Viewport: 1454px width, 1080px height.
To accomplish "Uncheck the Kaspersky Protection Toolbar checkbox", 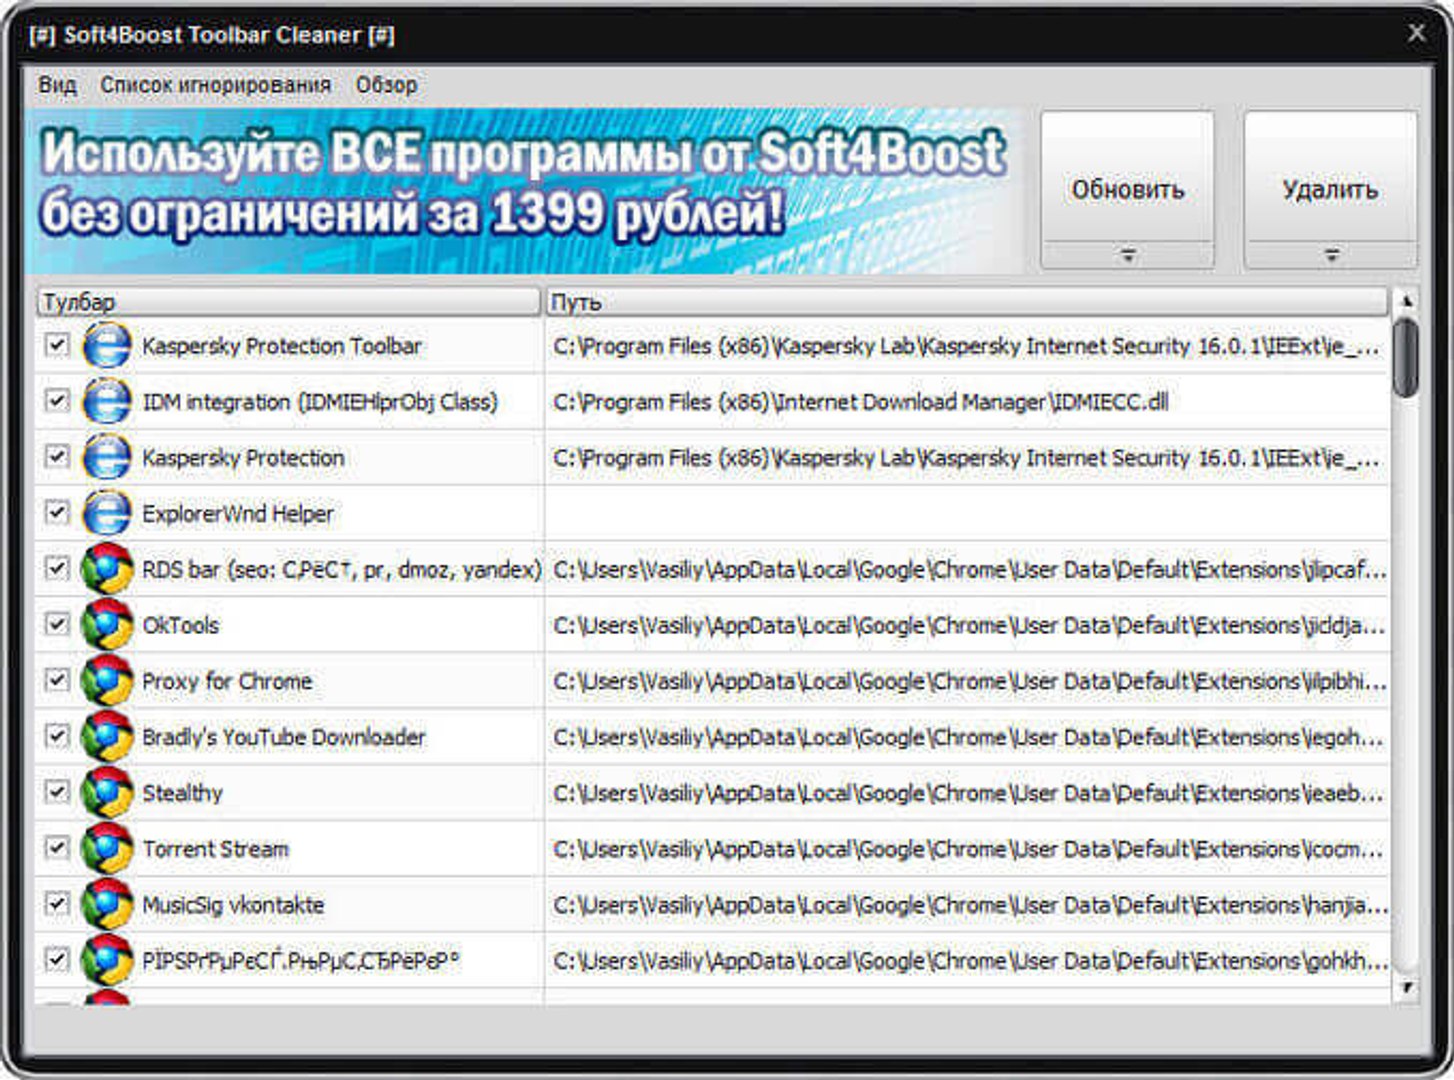I will coord(57,345).
